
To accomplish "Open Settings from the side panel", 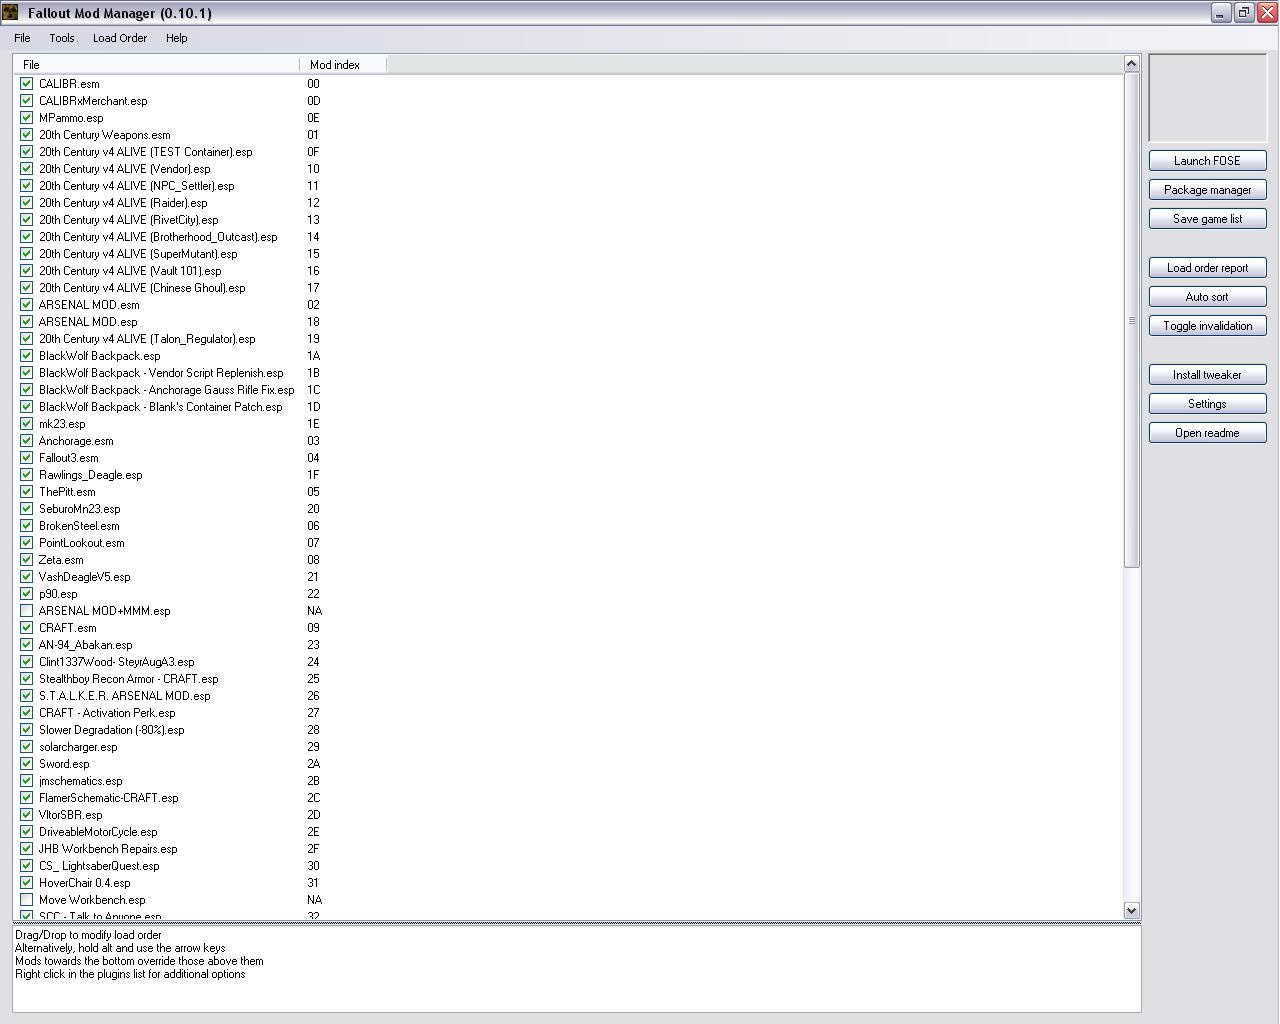I will pos(1207,404).
